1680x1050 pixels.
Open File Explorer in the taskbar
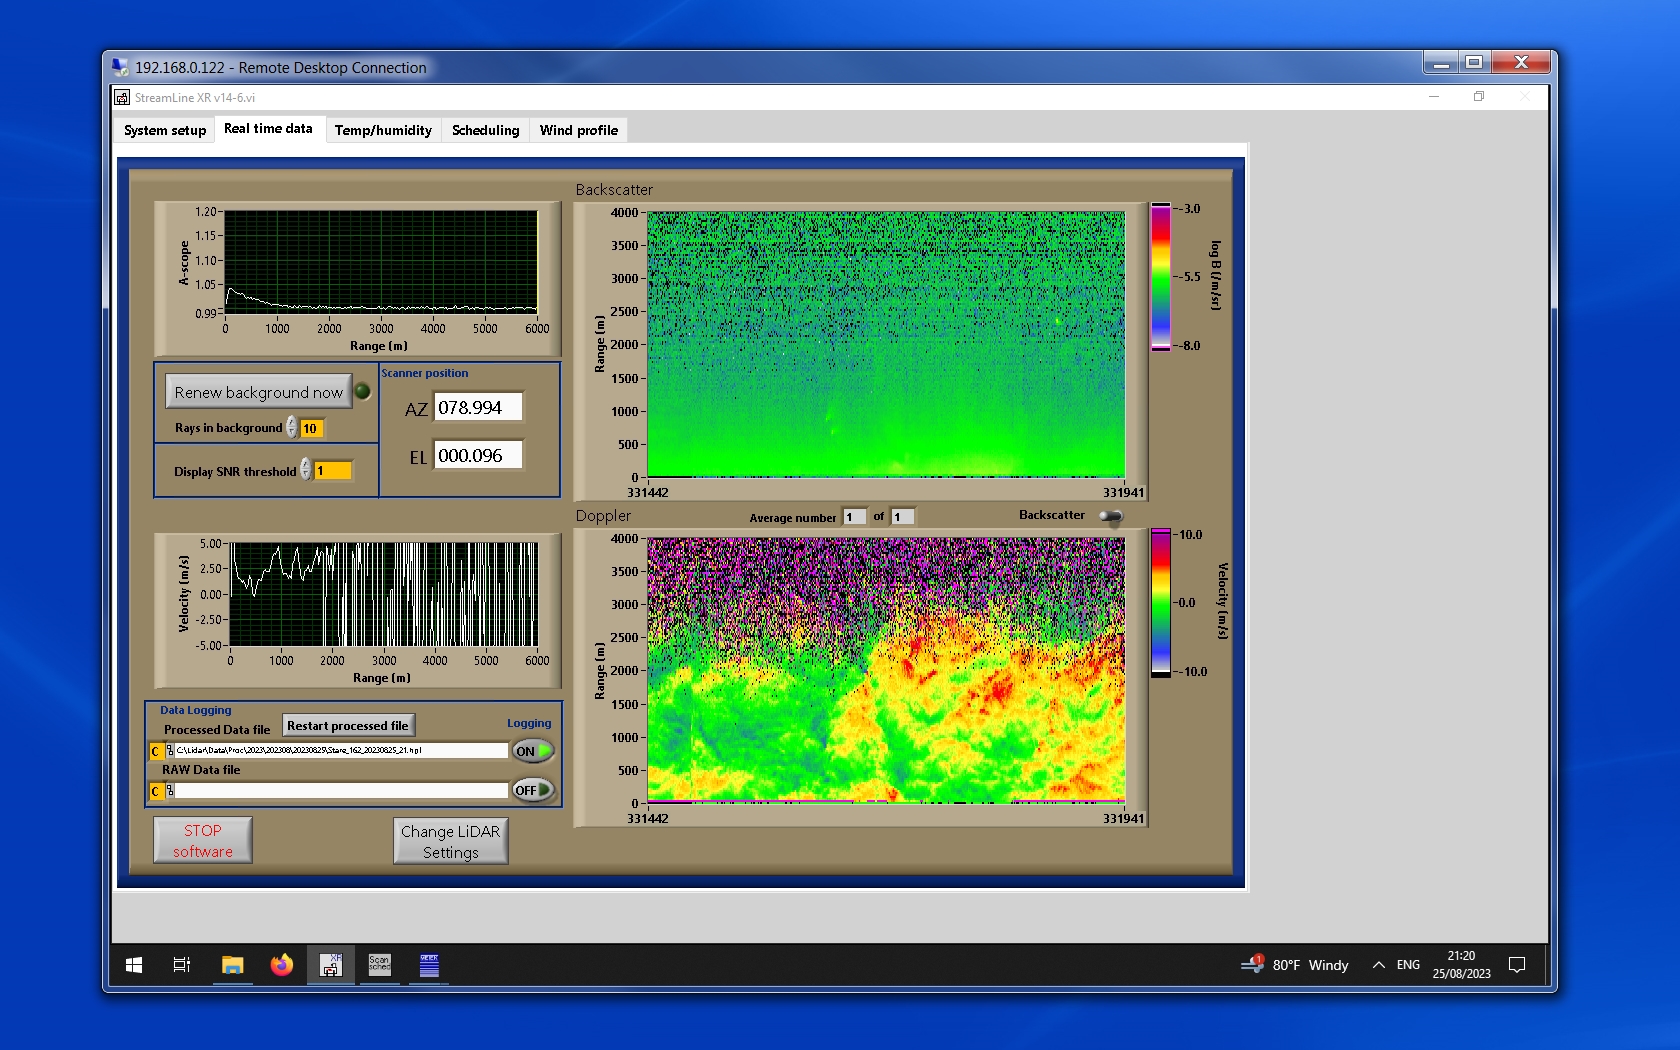tap(232, 965)
